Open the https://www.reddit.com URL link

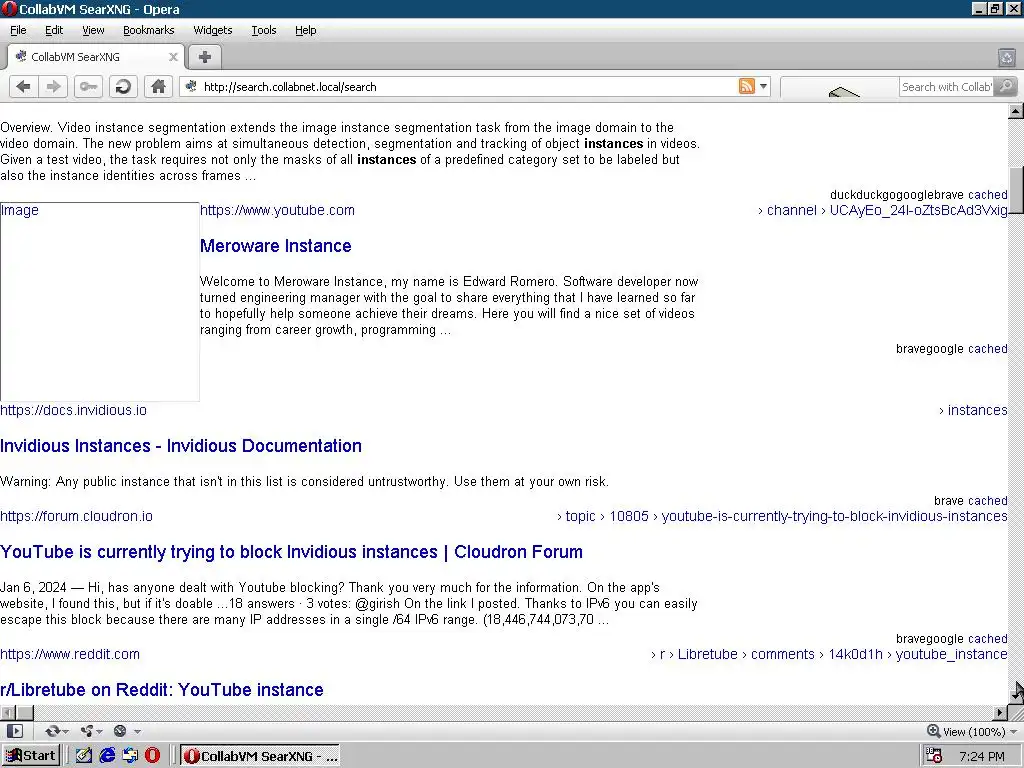(x=70, y=654)
